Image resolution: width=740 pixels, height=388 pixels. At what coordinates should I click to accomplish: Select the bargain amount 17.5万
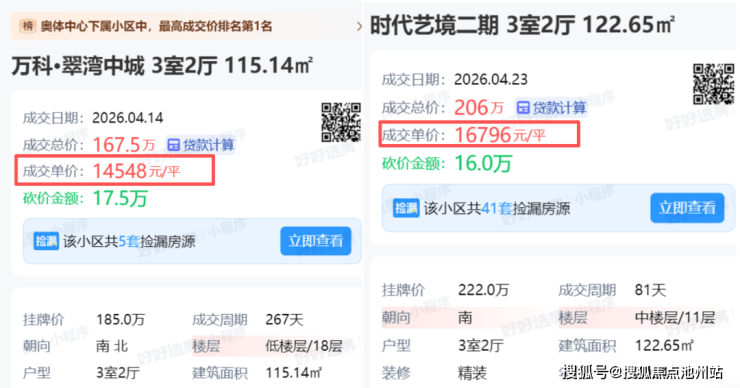pos(120,198)
